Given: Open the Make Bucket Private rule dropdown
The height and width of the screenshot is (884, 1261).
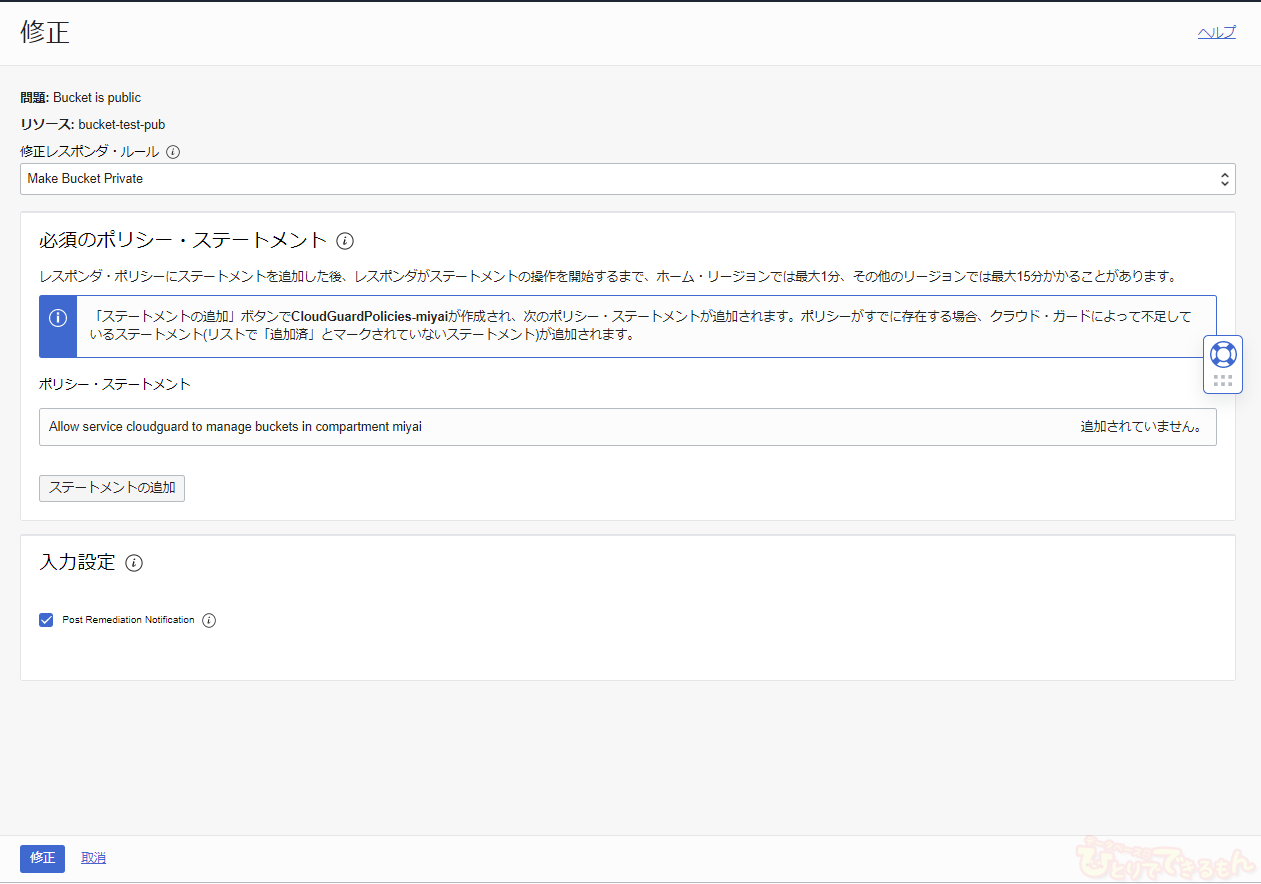Looking at the screenshot, I should 620,179.
